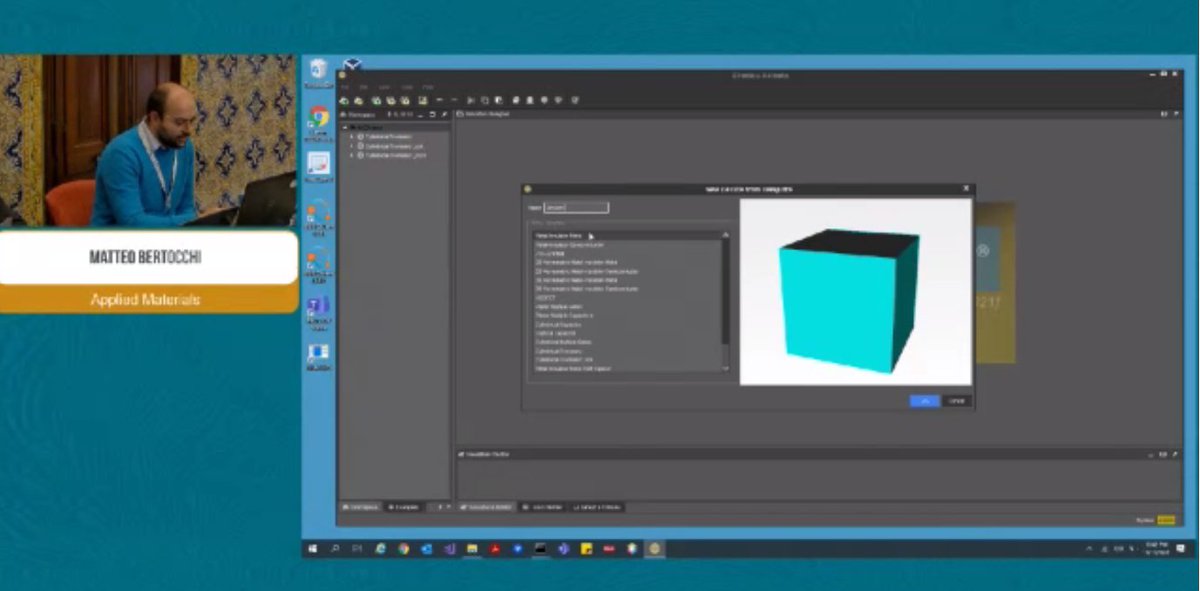Open Task View from the taskbar

[358, 549]
